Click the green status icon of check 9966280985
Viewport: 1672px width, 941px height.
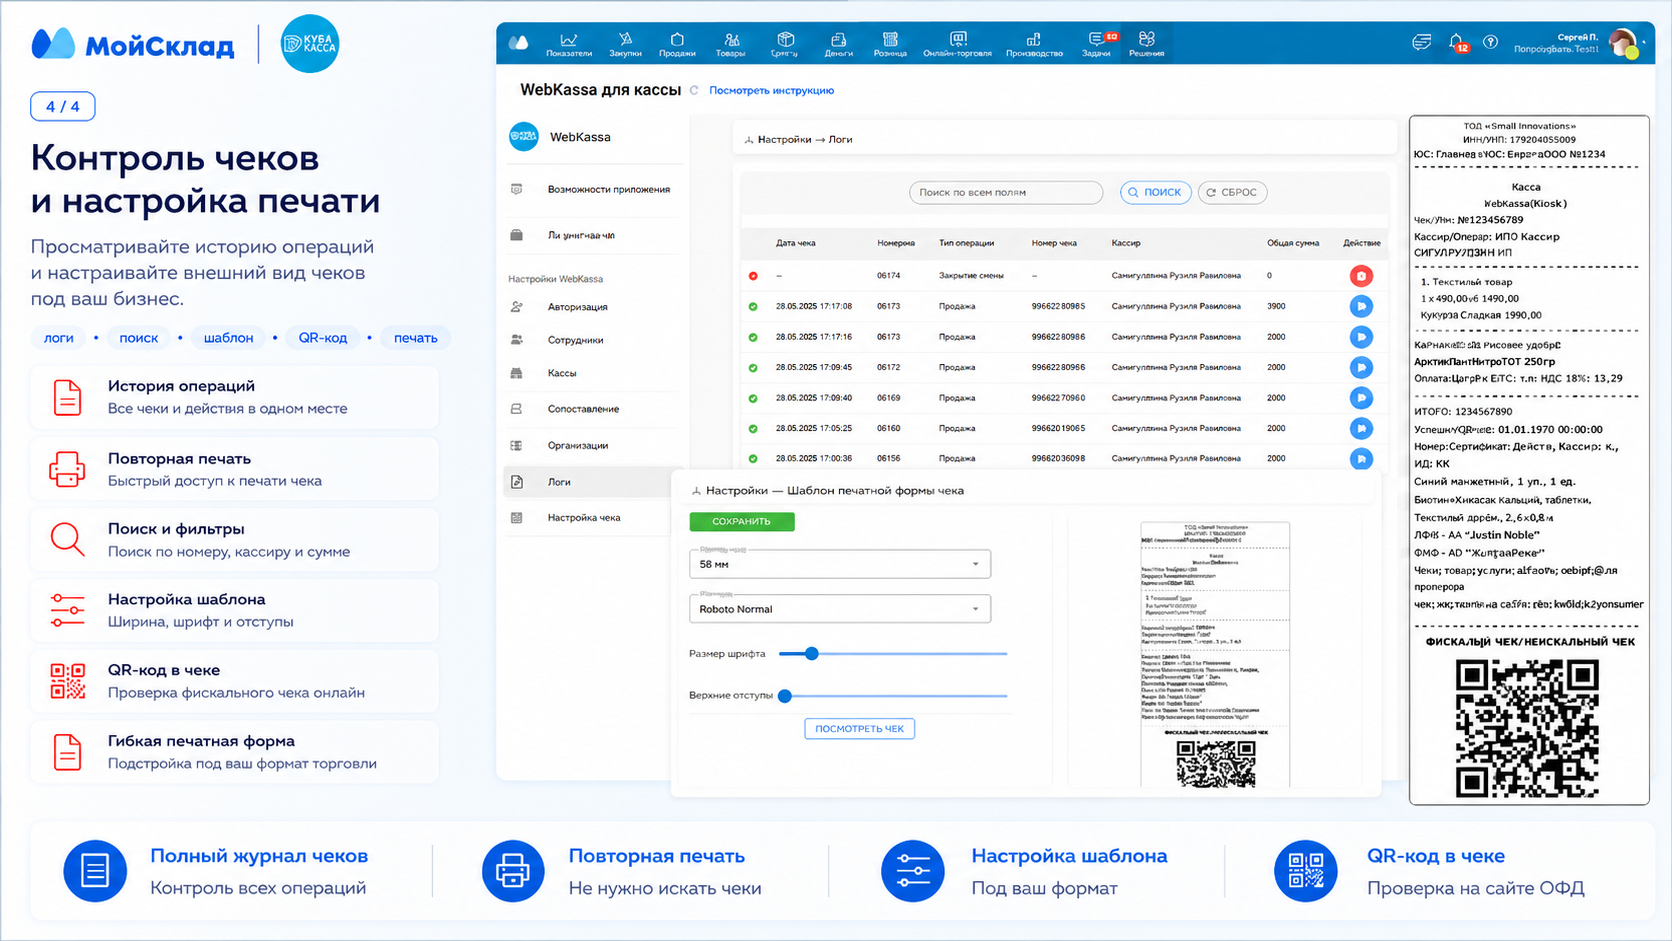753,307
